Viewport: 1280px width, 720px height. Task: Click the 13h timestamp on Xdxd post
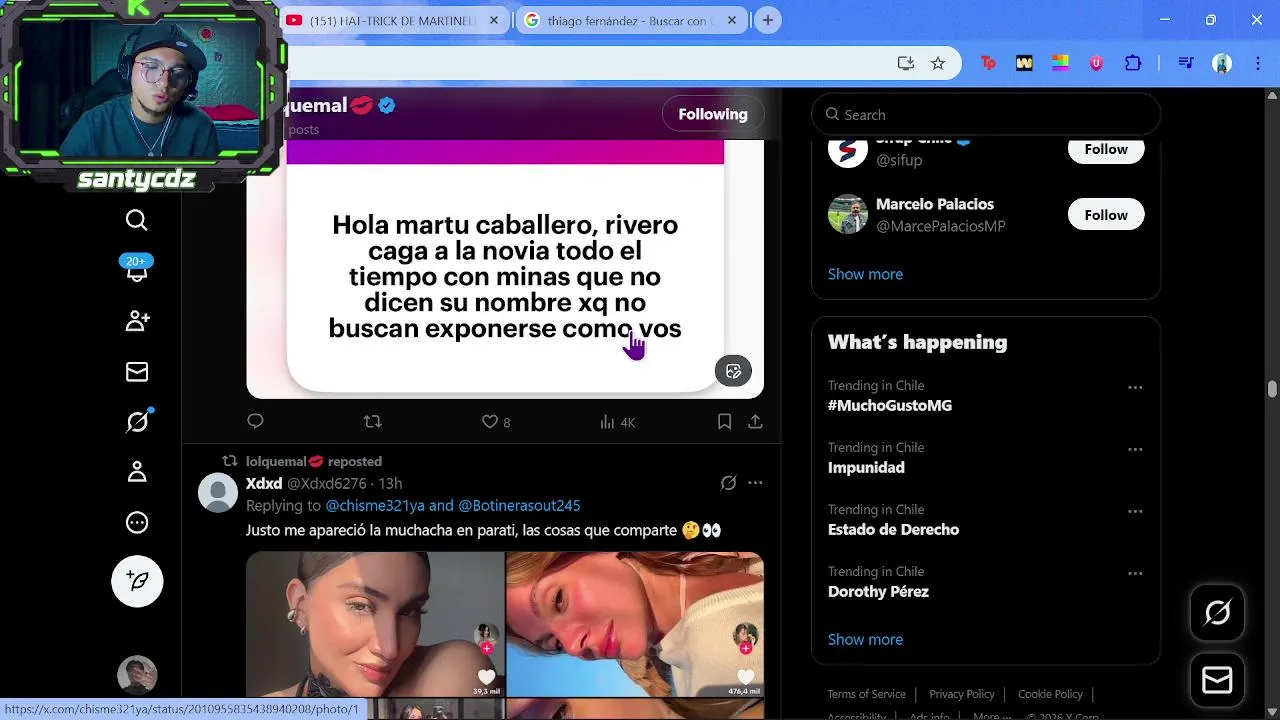(x=390, y=483)
